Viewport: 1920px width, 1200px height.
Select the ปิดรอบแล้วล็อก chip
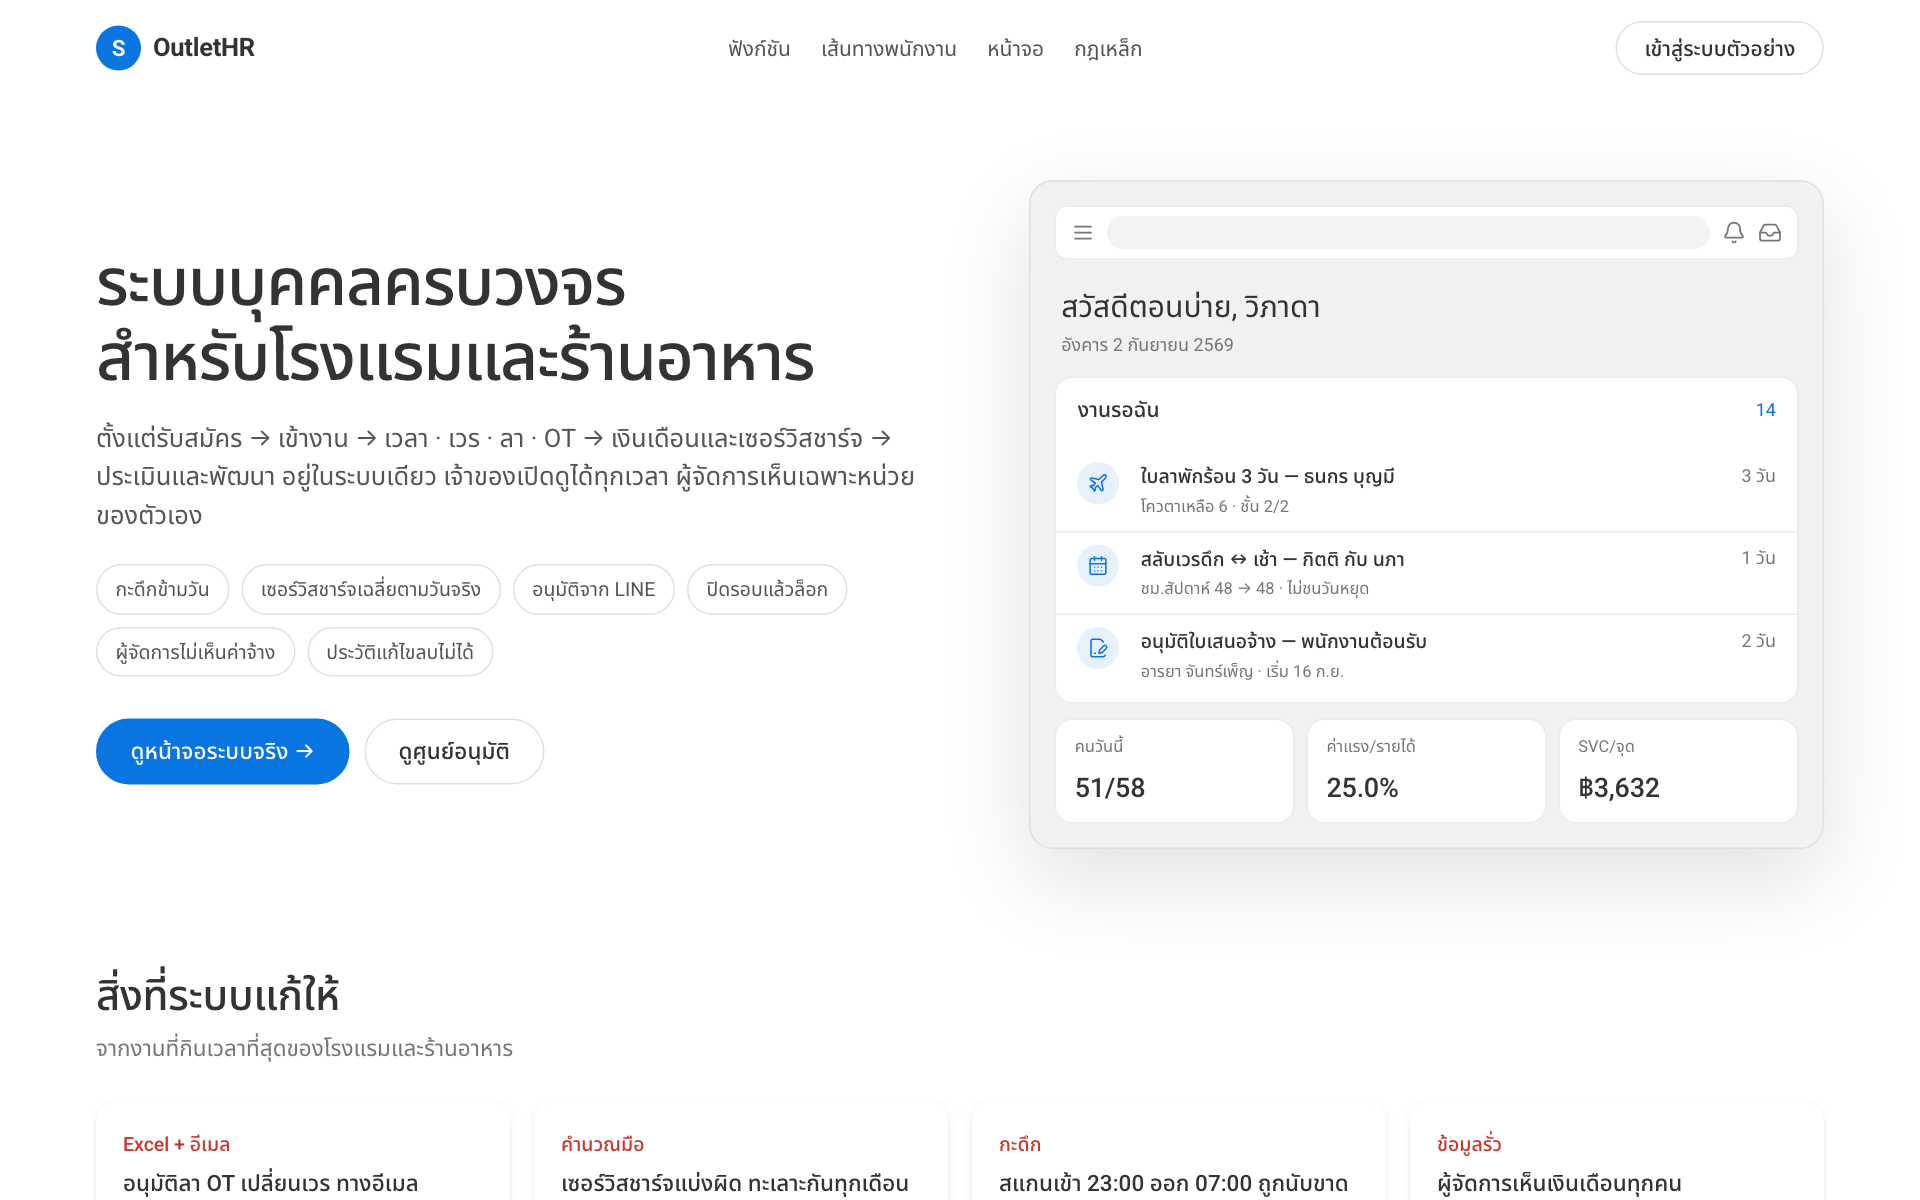767,590
